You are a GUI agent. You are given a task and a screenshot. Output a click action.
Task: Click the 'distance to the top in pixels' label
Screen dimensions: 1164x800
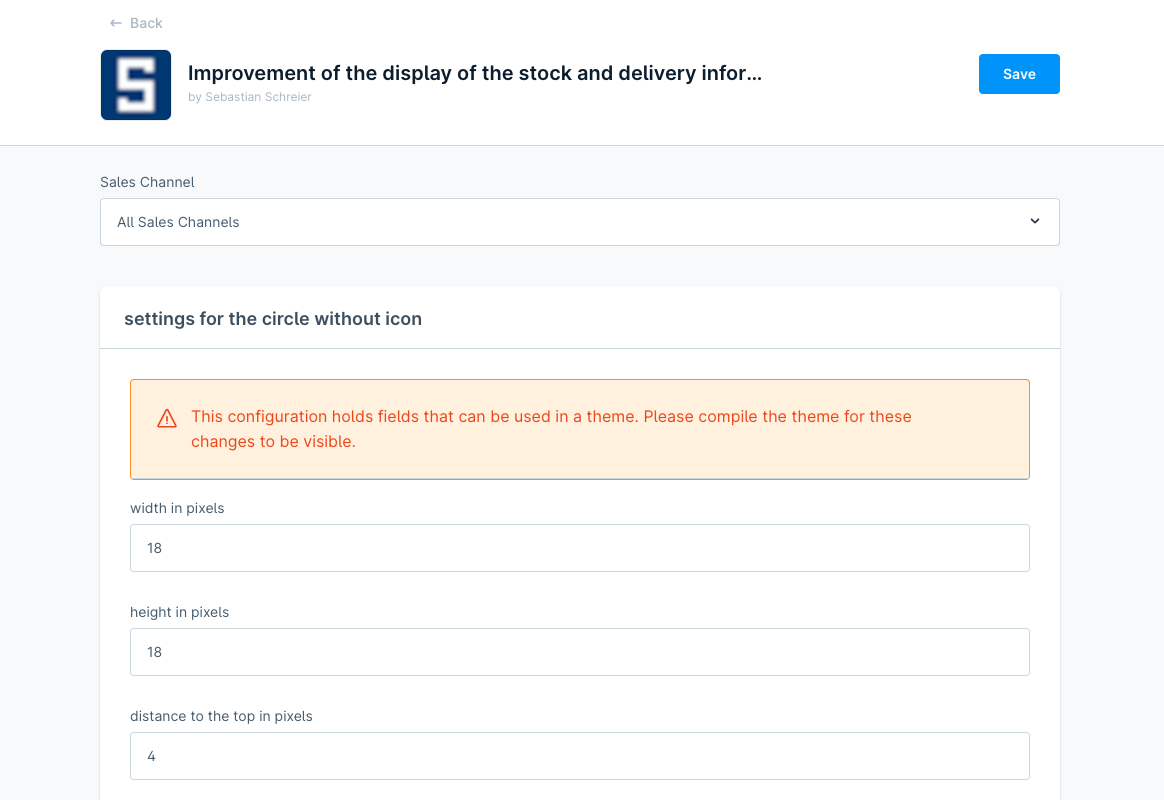(221, 716)
